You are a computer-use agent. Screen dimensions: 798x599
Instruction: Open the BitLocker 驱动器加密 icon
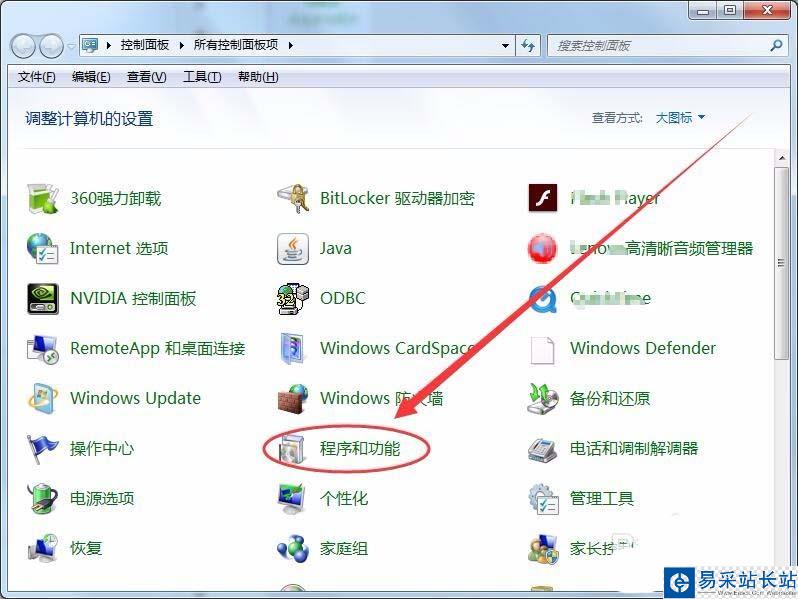pyautogui.click(x=293, y=198)
